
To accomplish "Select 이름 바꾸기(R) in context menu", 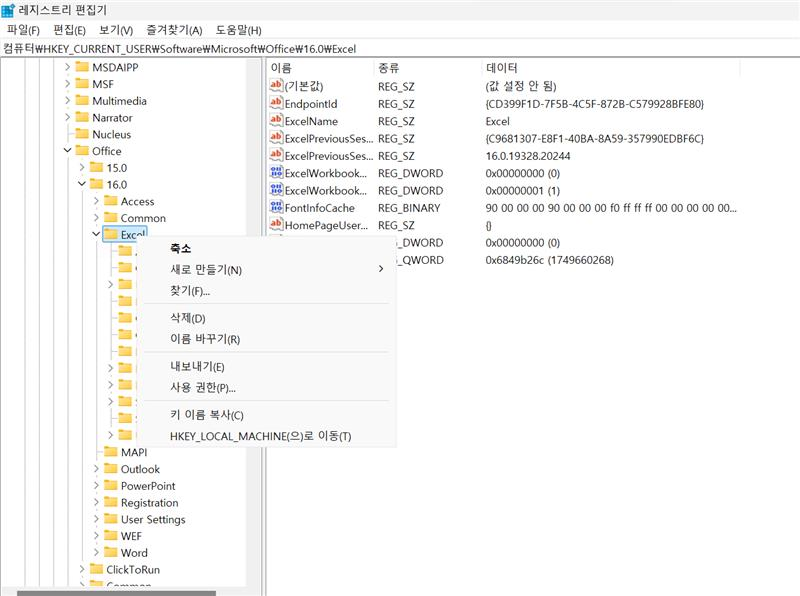I will click(266, 339).
